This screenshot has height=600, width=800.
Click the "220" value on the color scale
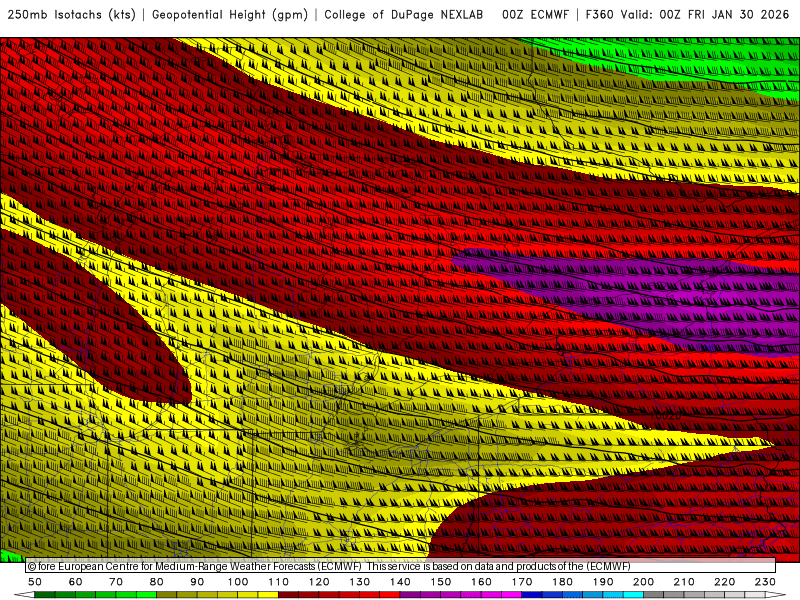(x=724, y=582)
